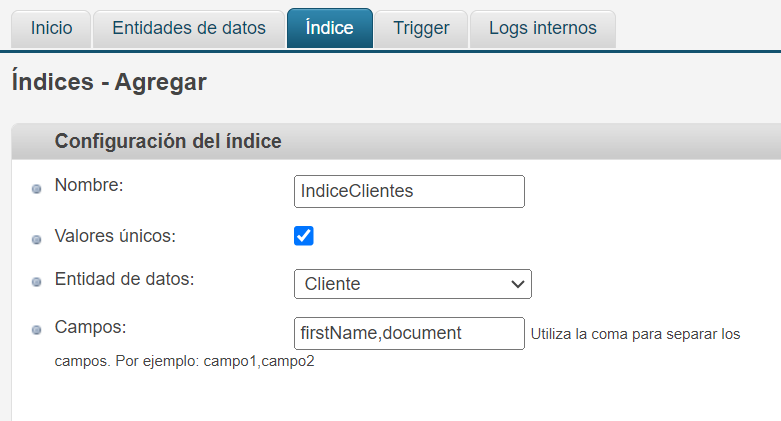Select the Índice tab
The height and width of the screenshot is (421, 781).
click(x=330, y=28)
